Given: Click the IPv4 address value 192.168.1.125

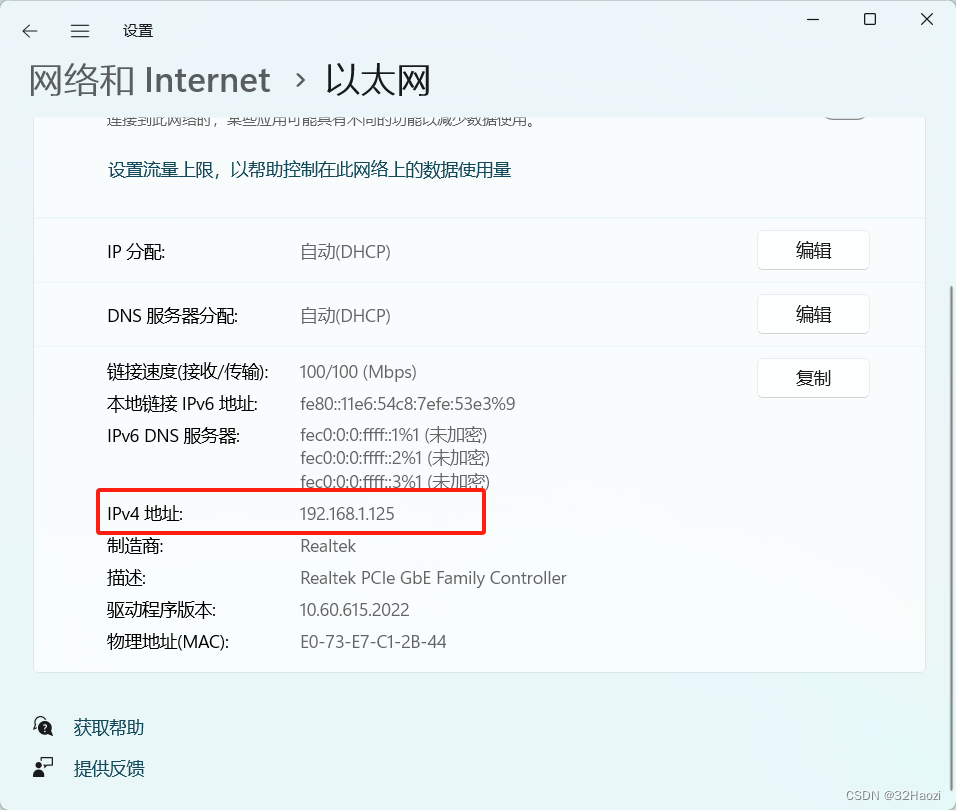Looking at the screenshot, I should 354,514.
